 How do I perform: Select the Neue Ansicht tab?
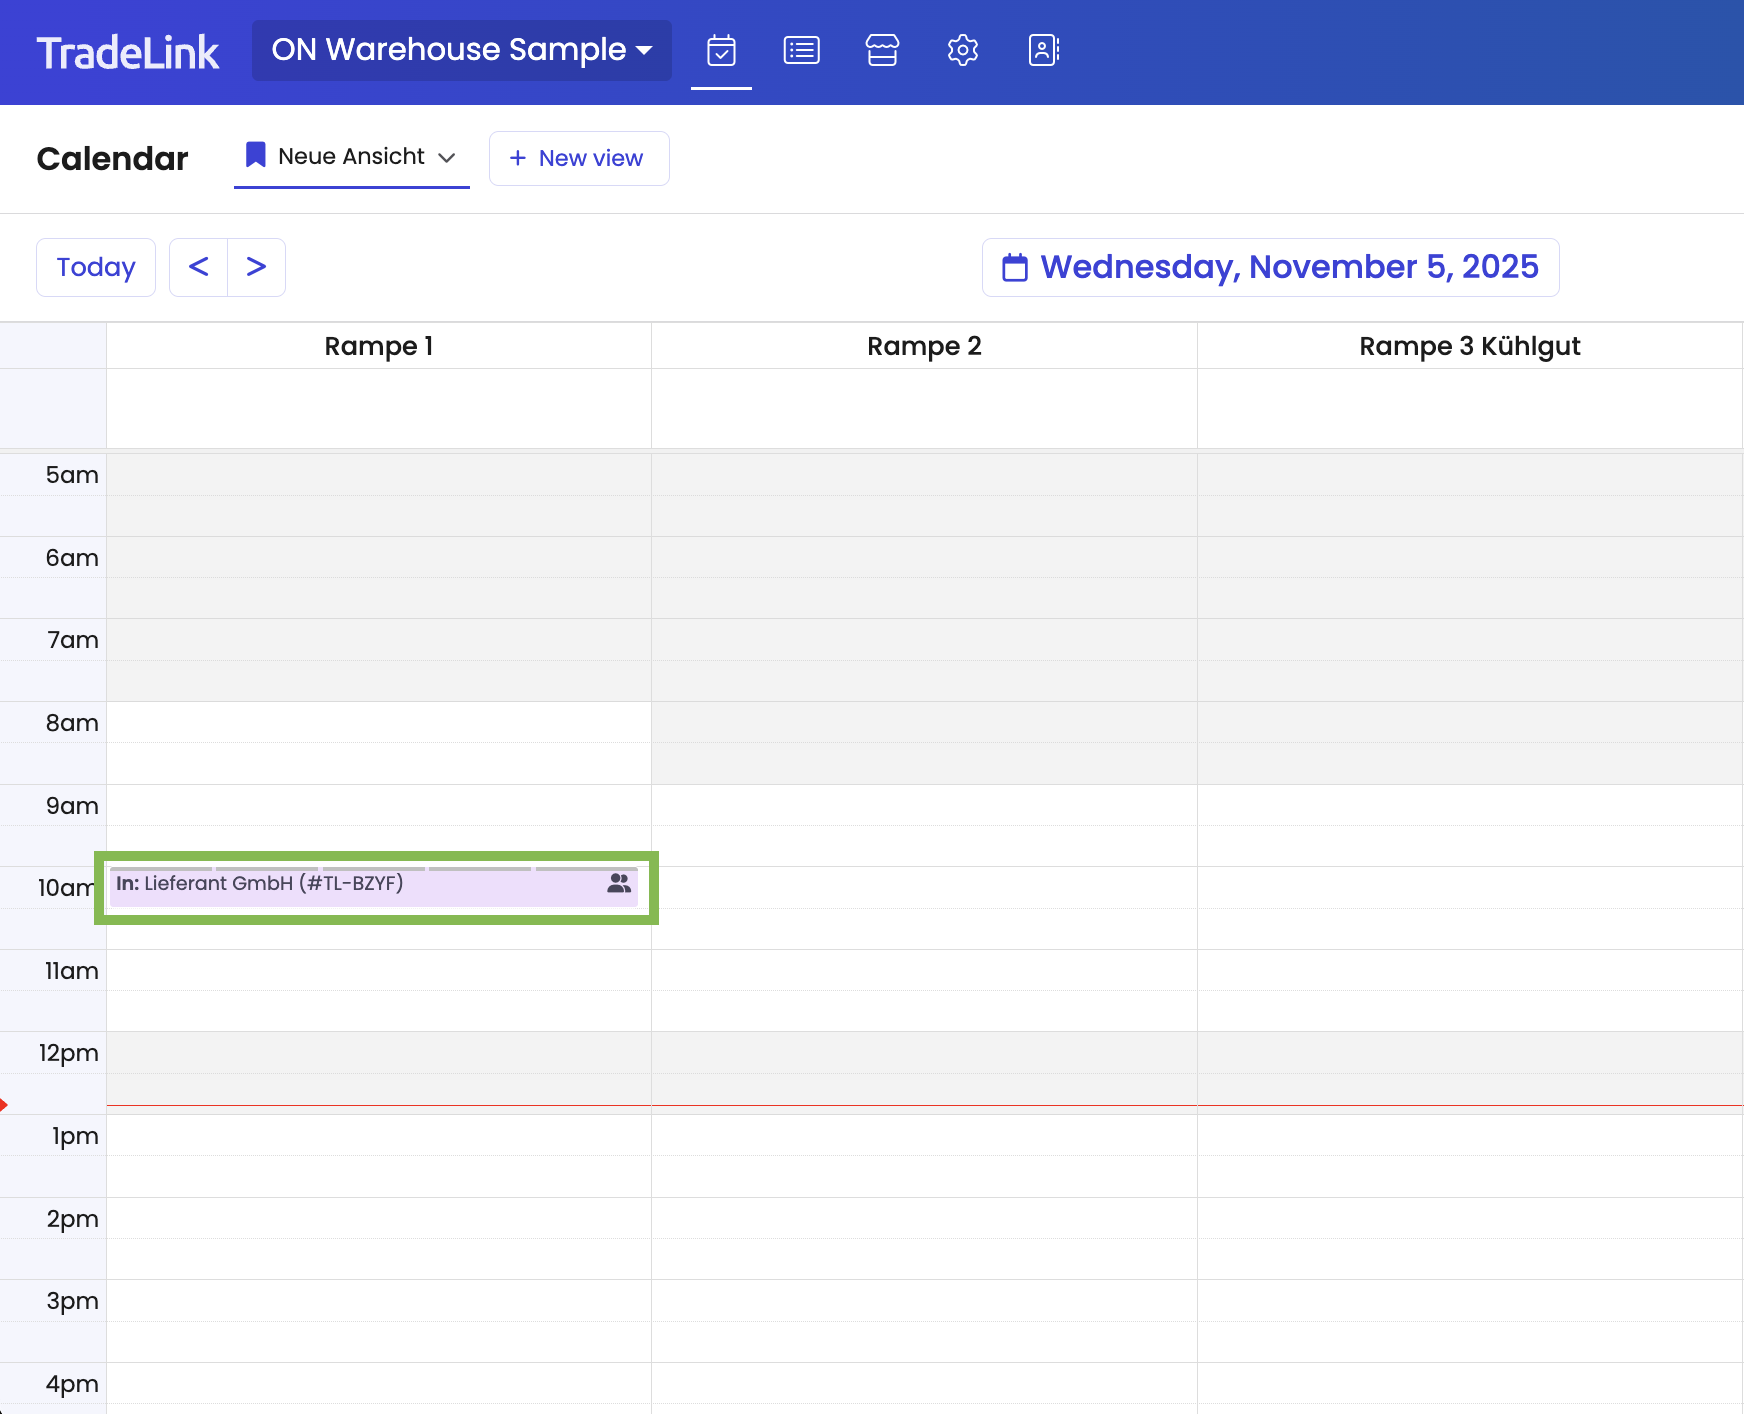coord(350,157)
